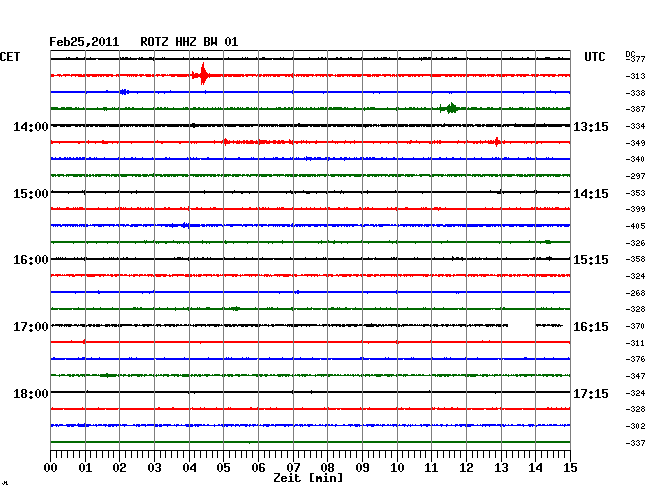
Task: Click the 00 minute tick label
Action: point(51,468)
